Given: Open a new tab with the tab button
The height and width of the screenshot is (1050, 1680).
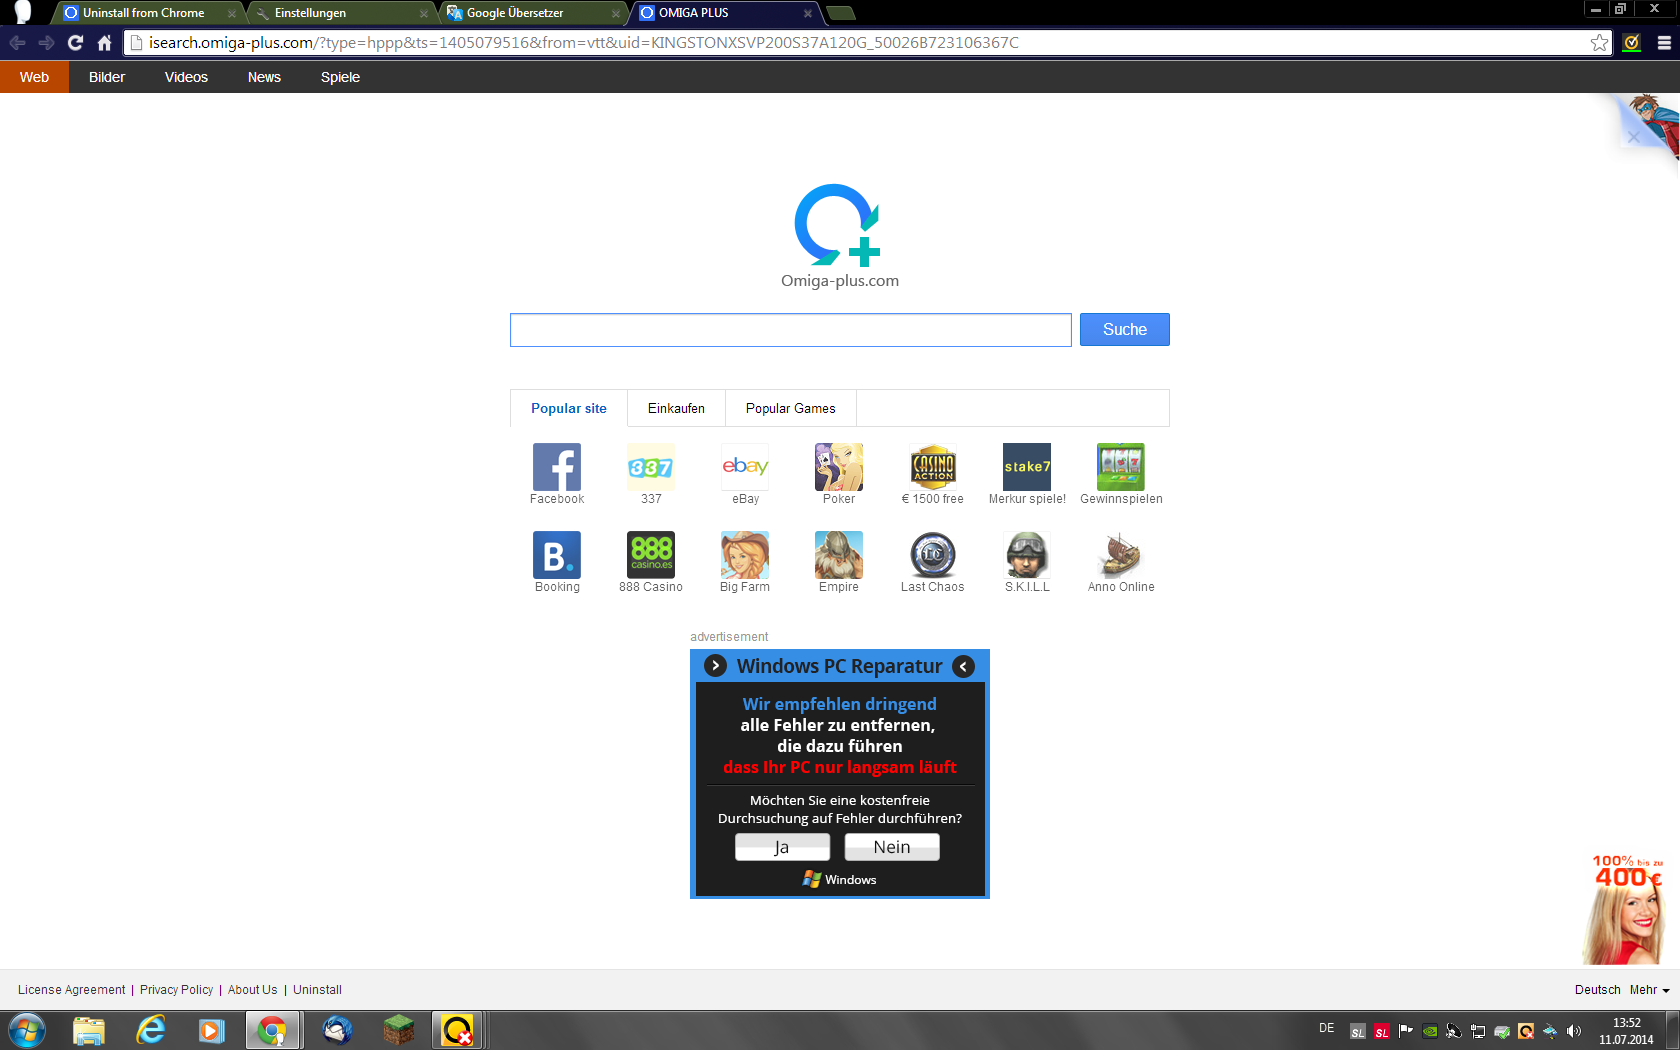Looking at the screenshot, I should tap(841, 13).
